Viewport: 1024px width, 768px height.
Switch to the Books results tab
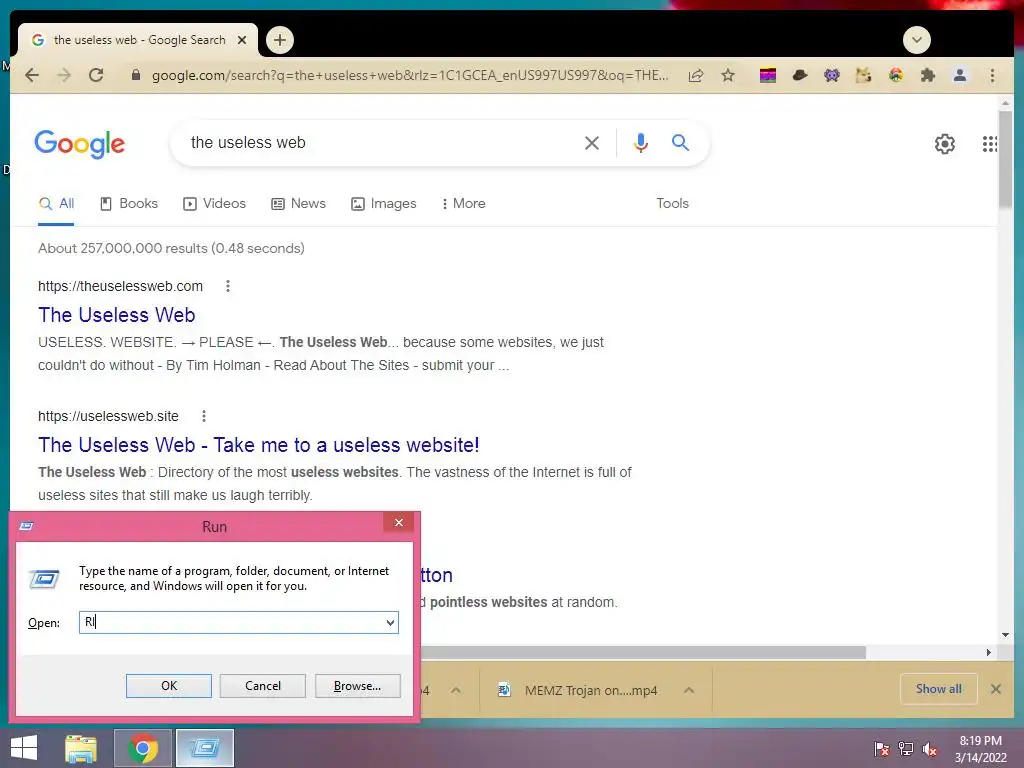coord(129,204)
